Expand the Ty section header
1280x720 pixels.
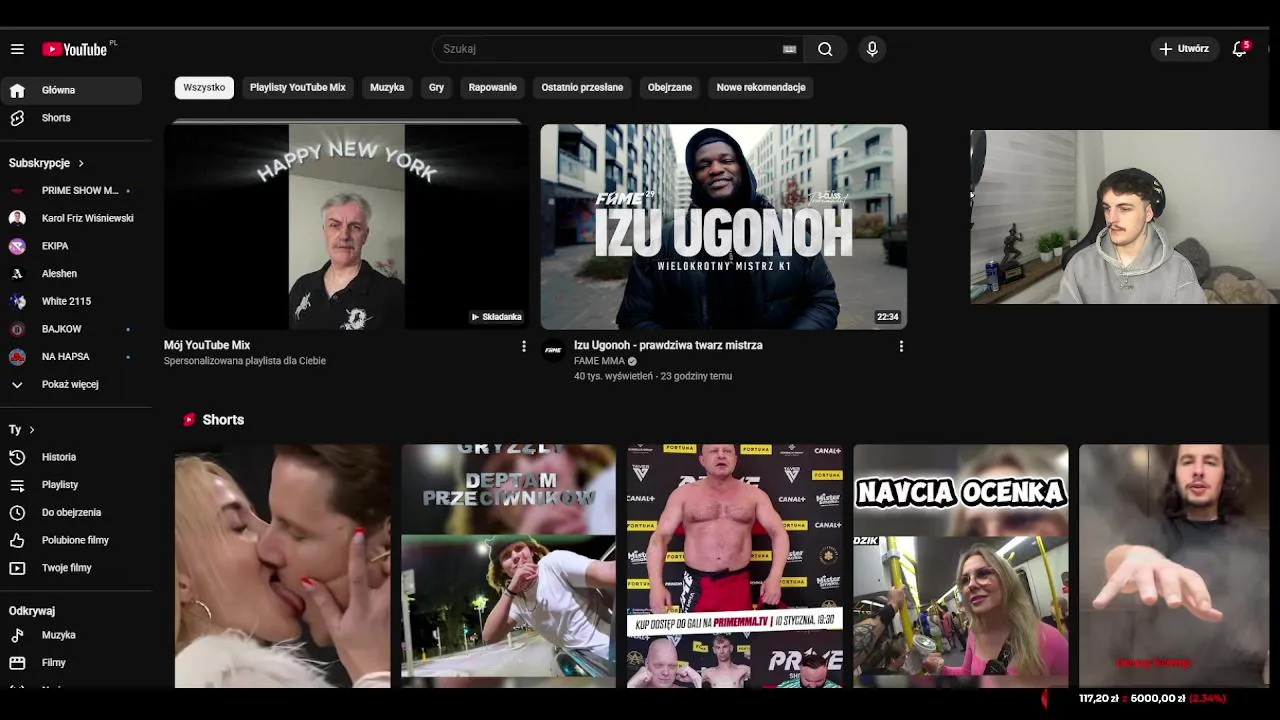click(22, 429)
